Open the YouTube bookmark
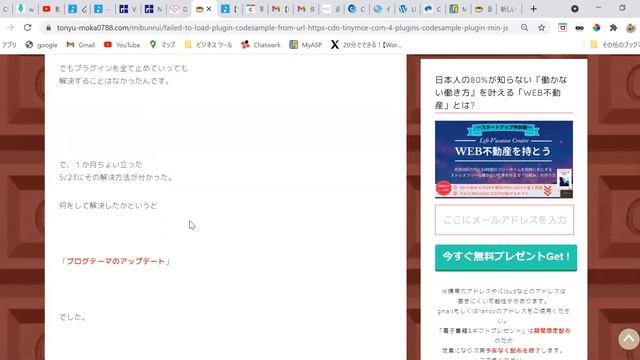Image resolution: width=640 pixels, height=360 pixels. coord(122,45)
